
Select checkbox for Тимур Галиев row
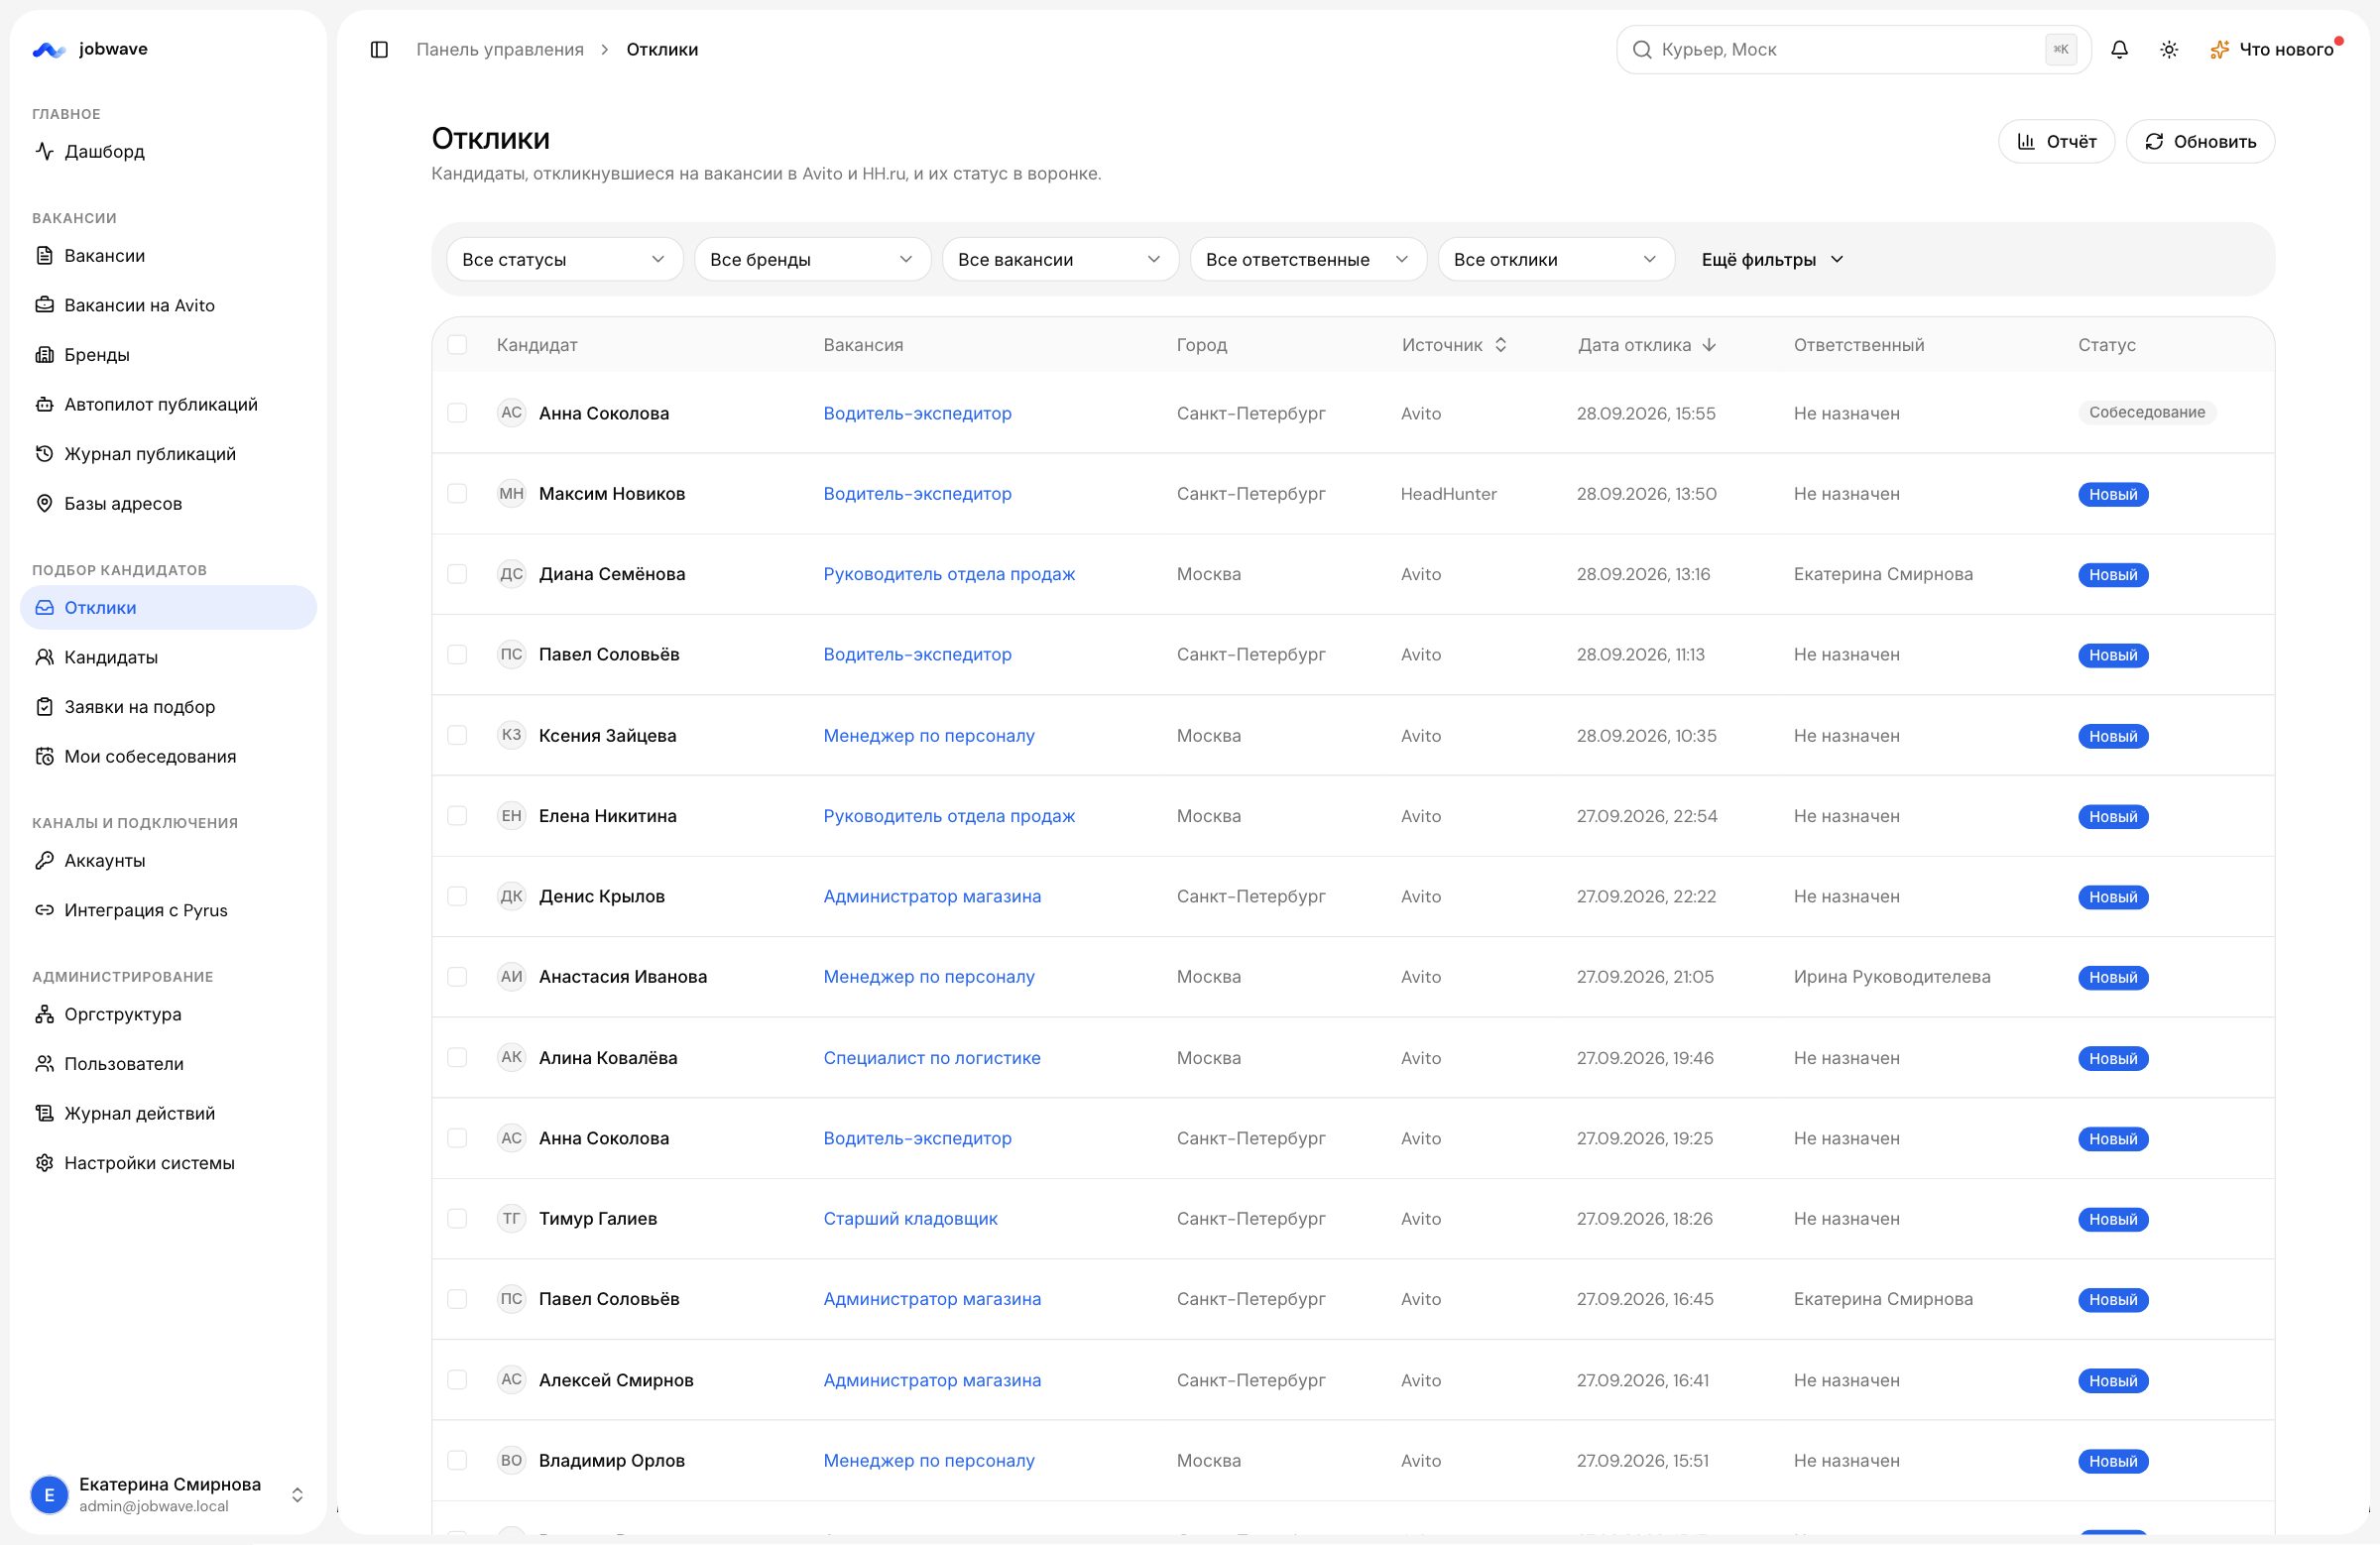click(x=457, y=1218)
